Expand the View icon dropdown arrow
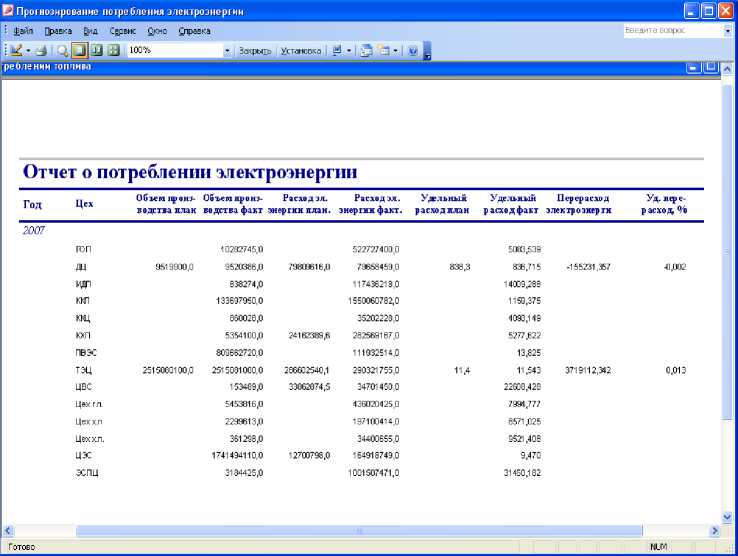Viewport: 738px width, 556px height. click(x=28, y=50)
